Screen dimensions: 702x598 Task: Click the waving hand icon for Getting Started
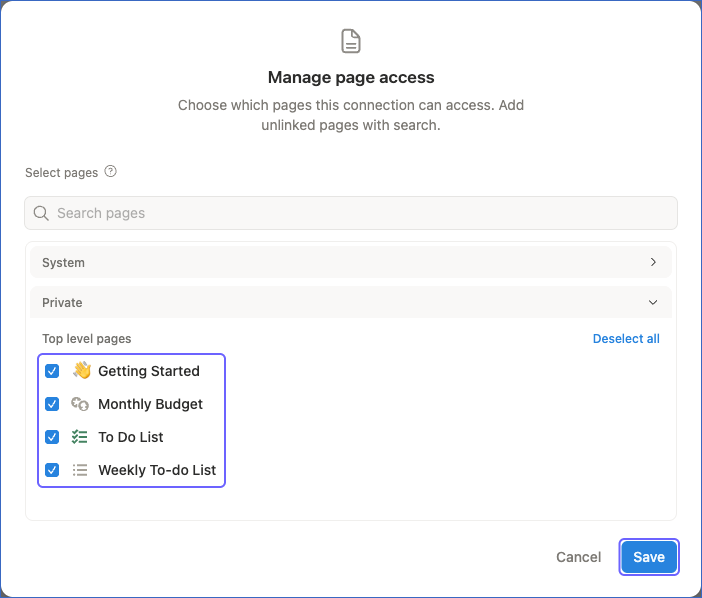[x=81, y=371]
